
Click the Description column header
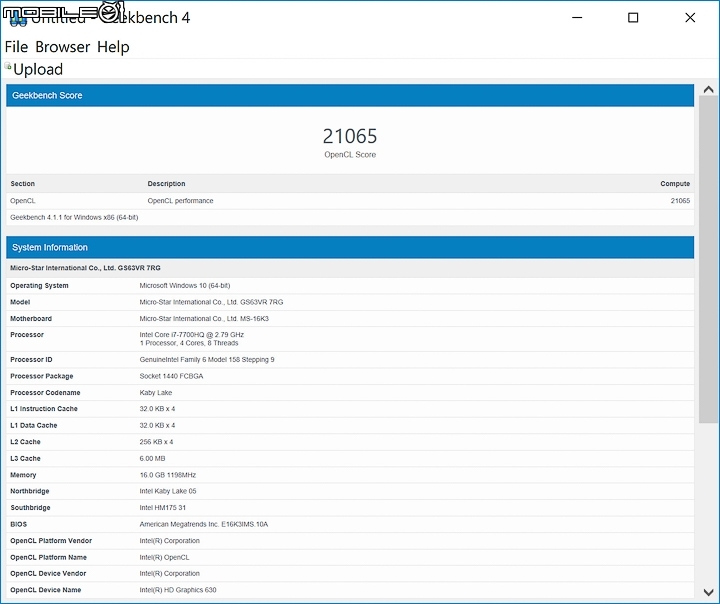pos(166,184)
